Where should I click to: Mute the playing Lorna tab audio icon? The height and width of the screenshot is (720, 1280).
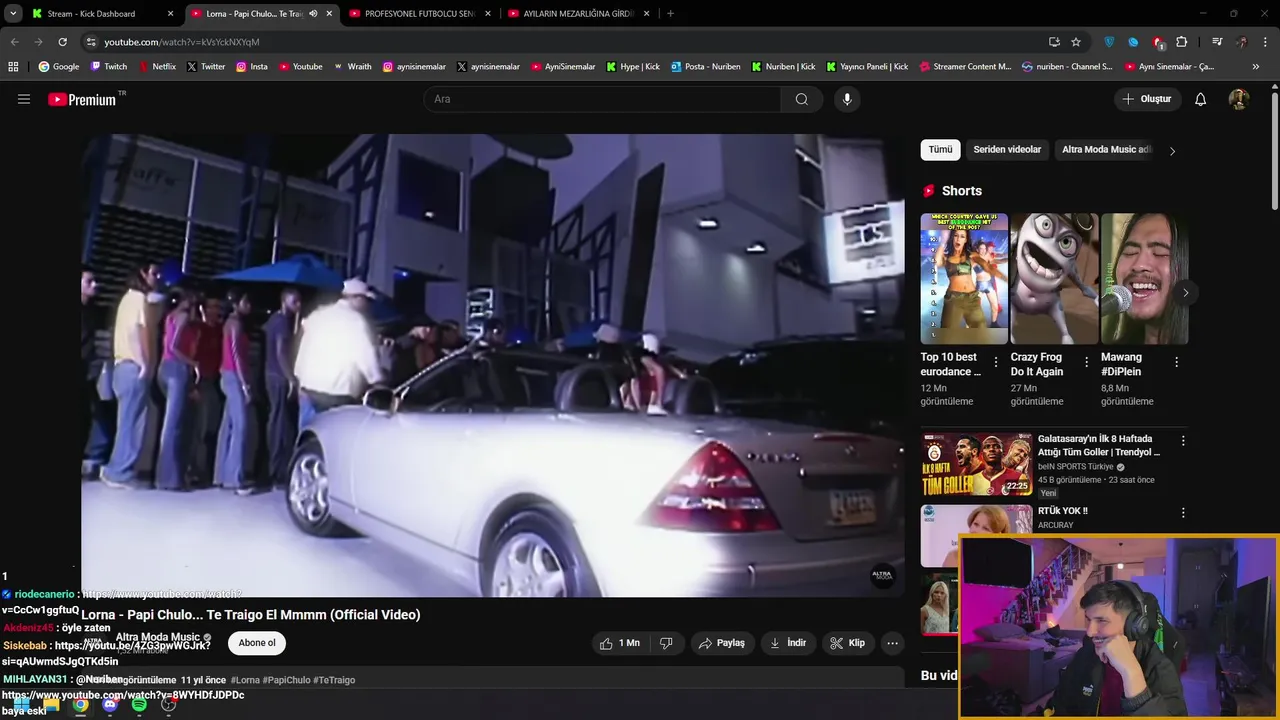[313, 14]
